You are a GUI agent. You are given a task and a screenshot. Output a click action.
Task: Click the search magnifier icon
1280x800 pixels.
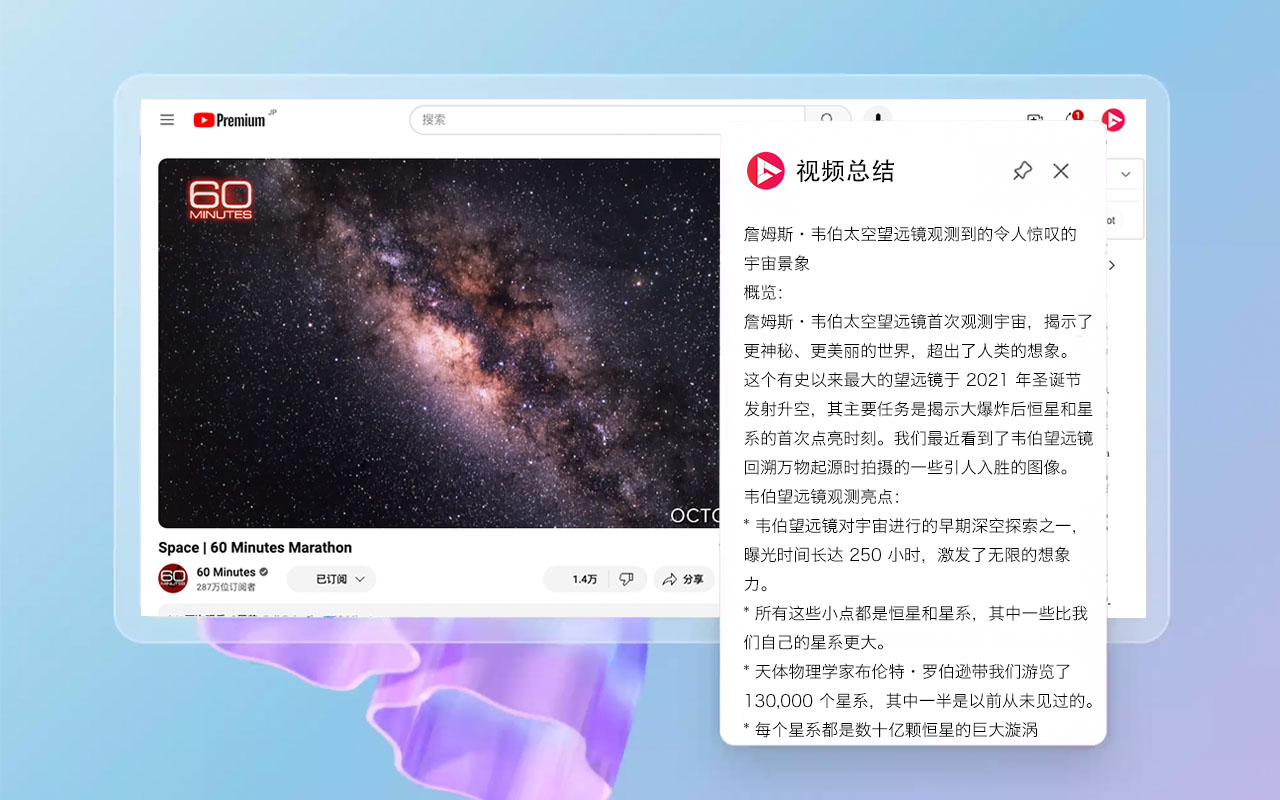click(x=828, y=119)
